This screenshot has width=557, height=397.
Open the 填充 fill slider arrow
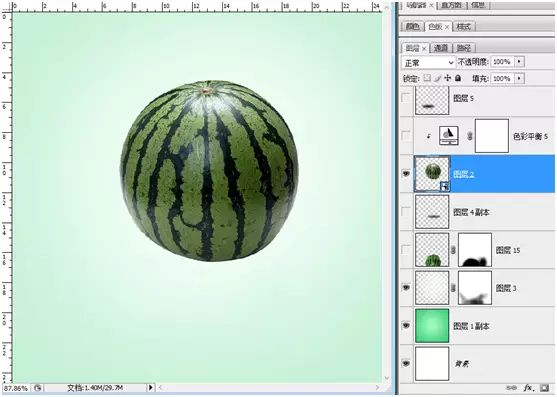(520, 78)
